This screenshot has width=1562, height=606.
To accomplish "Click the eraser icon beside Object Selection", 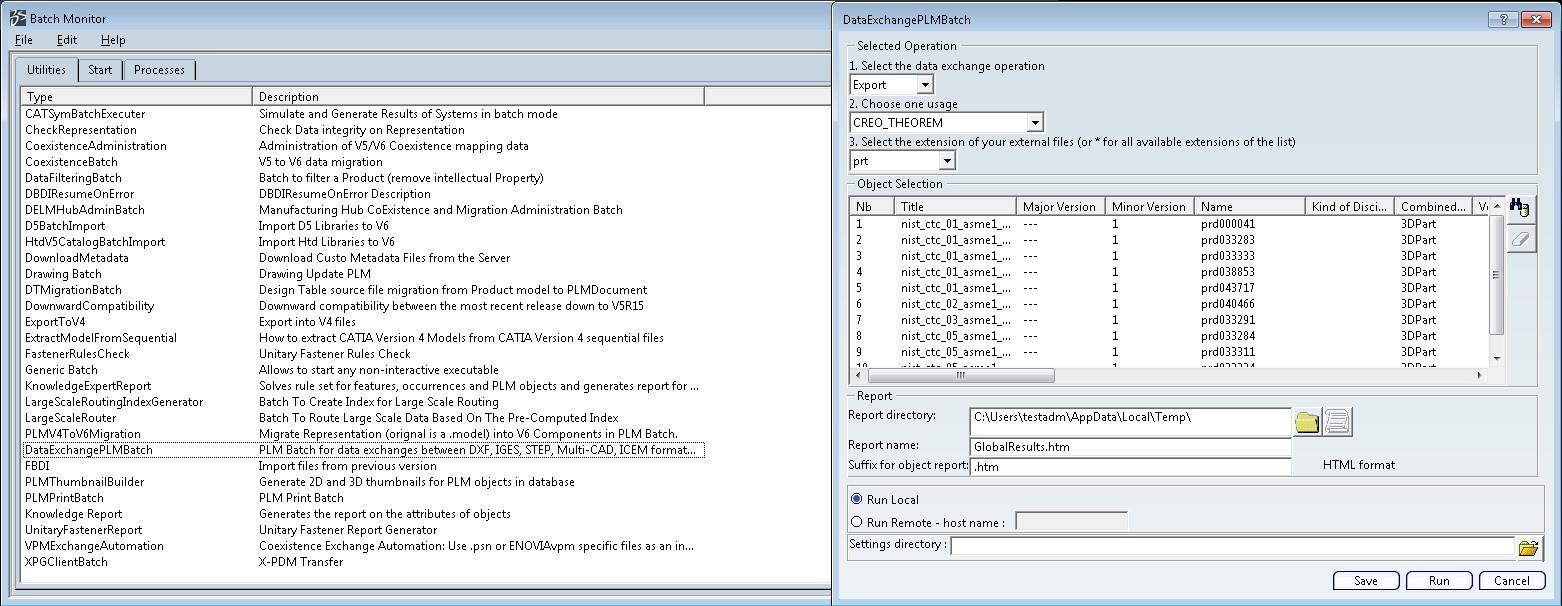I will [x=1521, y=239].
